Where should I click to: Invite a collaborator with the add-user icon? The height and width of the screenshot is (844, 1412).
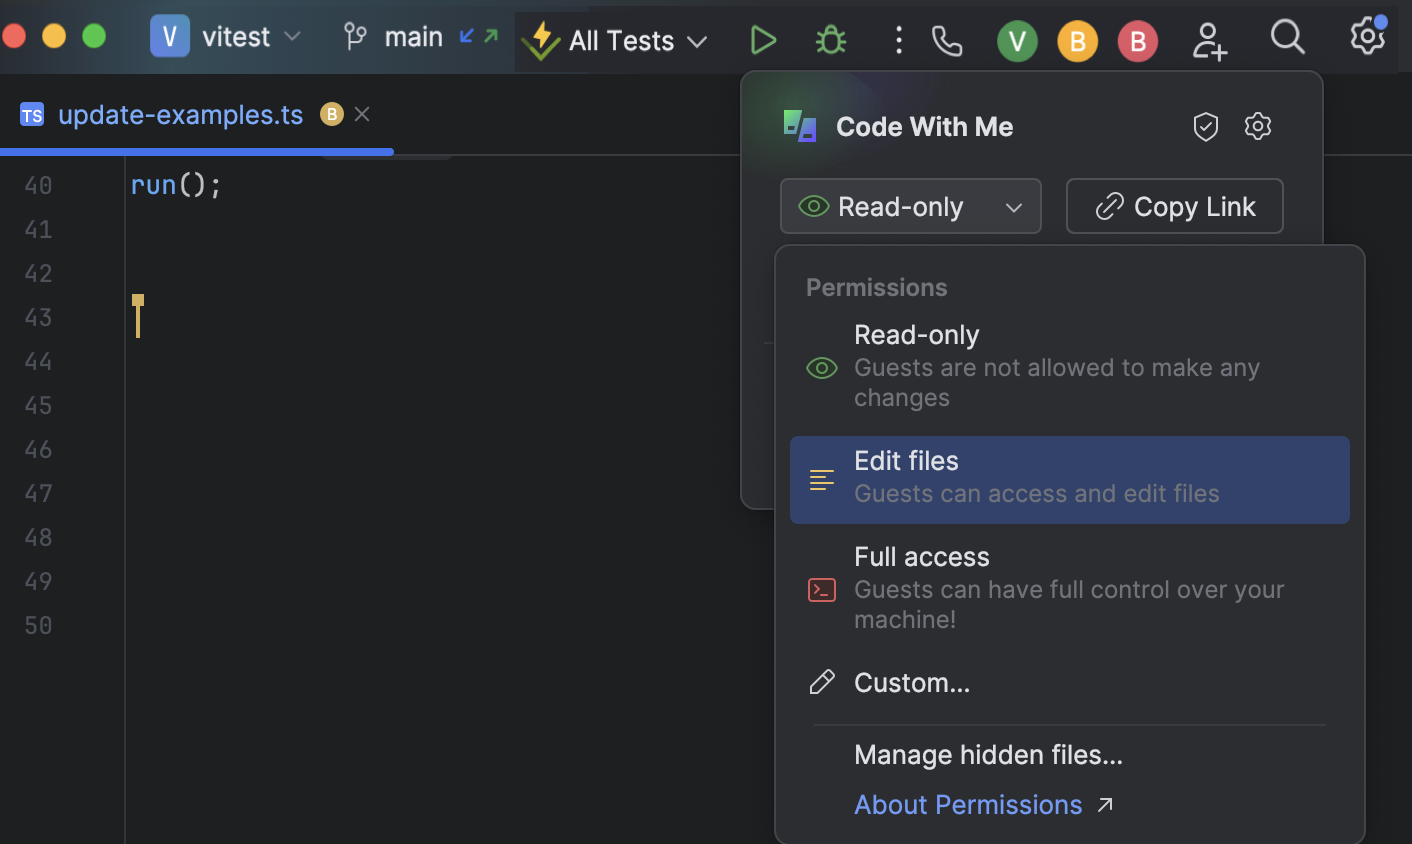coord(1209,40)
